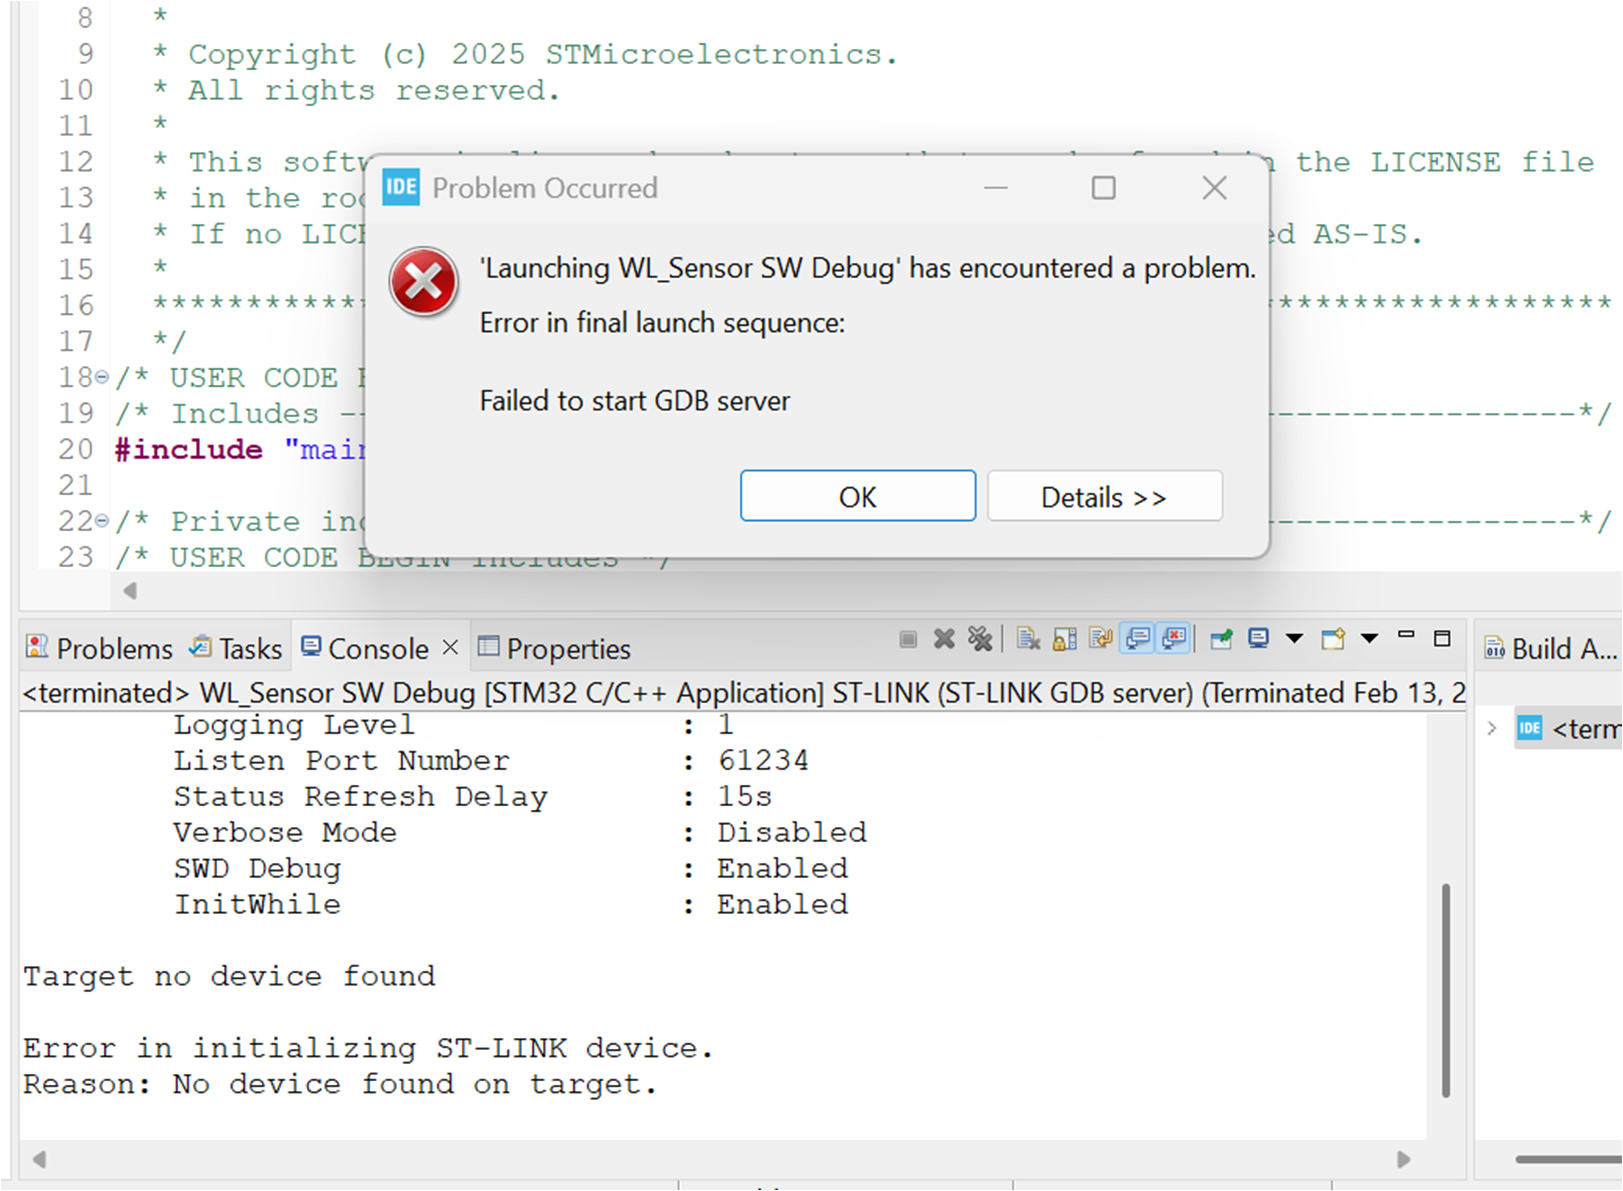Viewport: 1623px width, 1191px height.
Task: Toggle Show Console When Standard Error Changes
Action: 1172,638
